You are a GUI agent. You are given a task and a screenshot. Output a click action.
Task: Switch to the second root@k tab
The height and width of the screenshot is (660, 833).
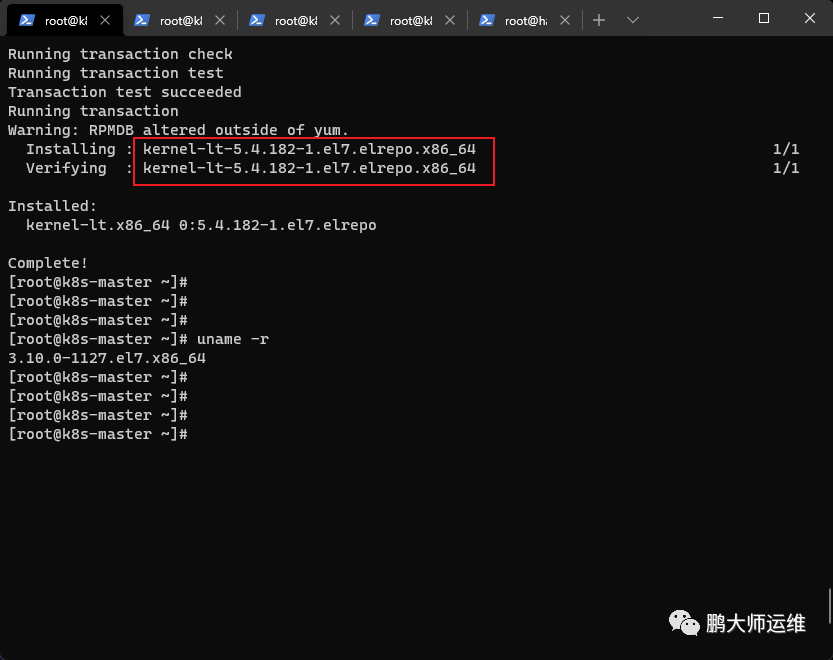click(x=181, y=20)
